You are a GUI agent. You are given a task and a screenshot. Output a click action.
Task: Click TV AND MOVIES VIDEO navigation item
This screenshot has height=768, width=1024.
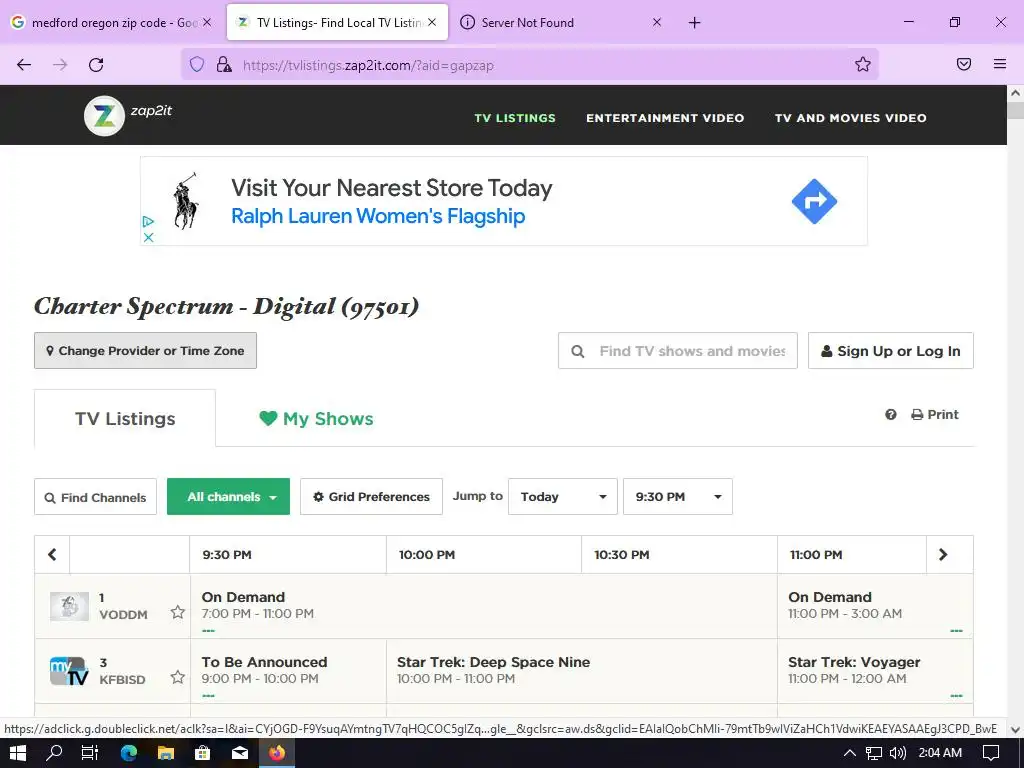point(850,118)
